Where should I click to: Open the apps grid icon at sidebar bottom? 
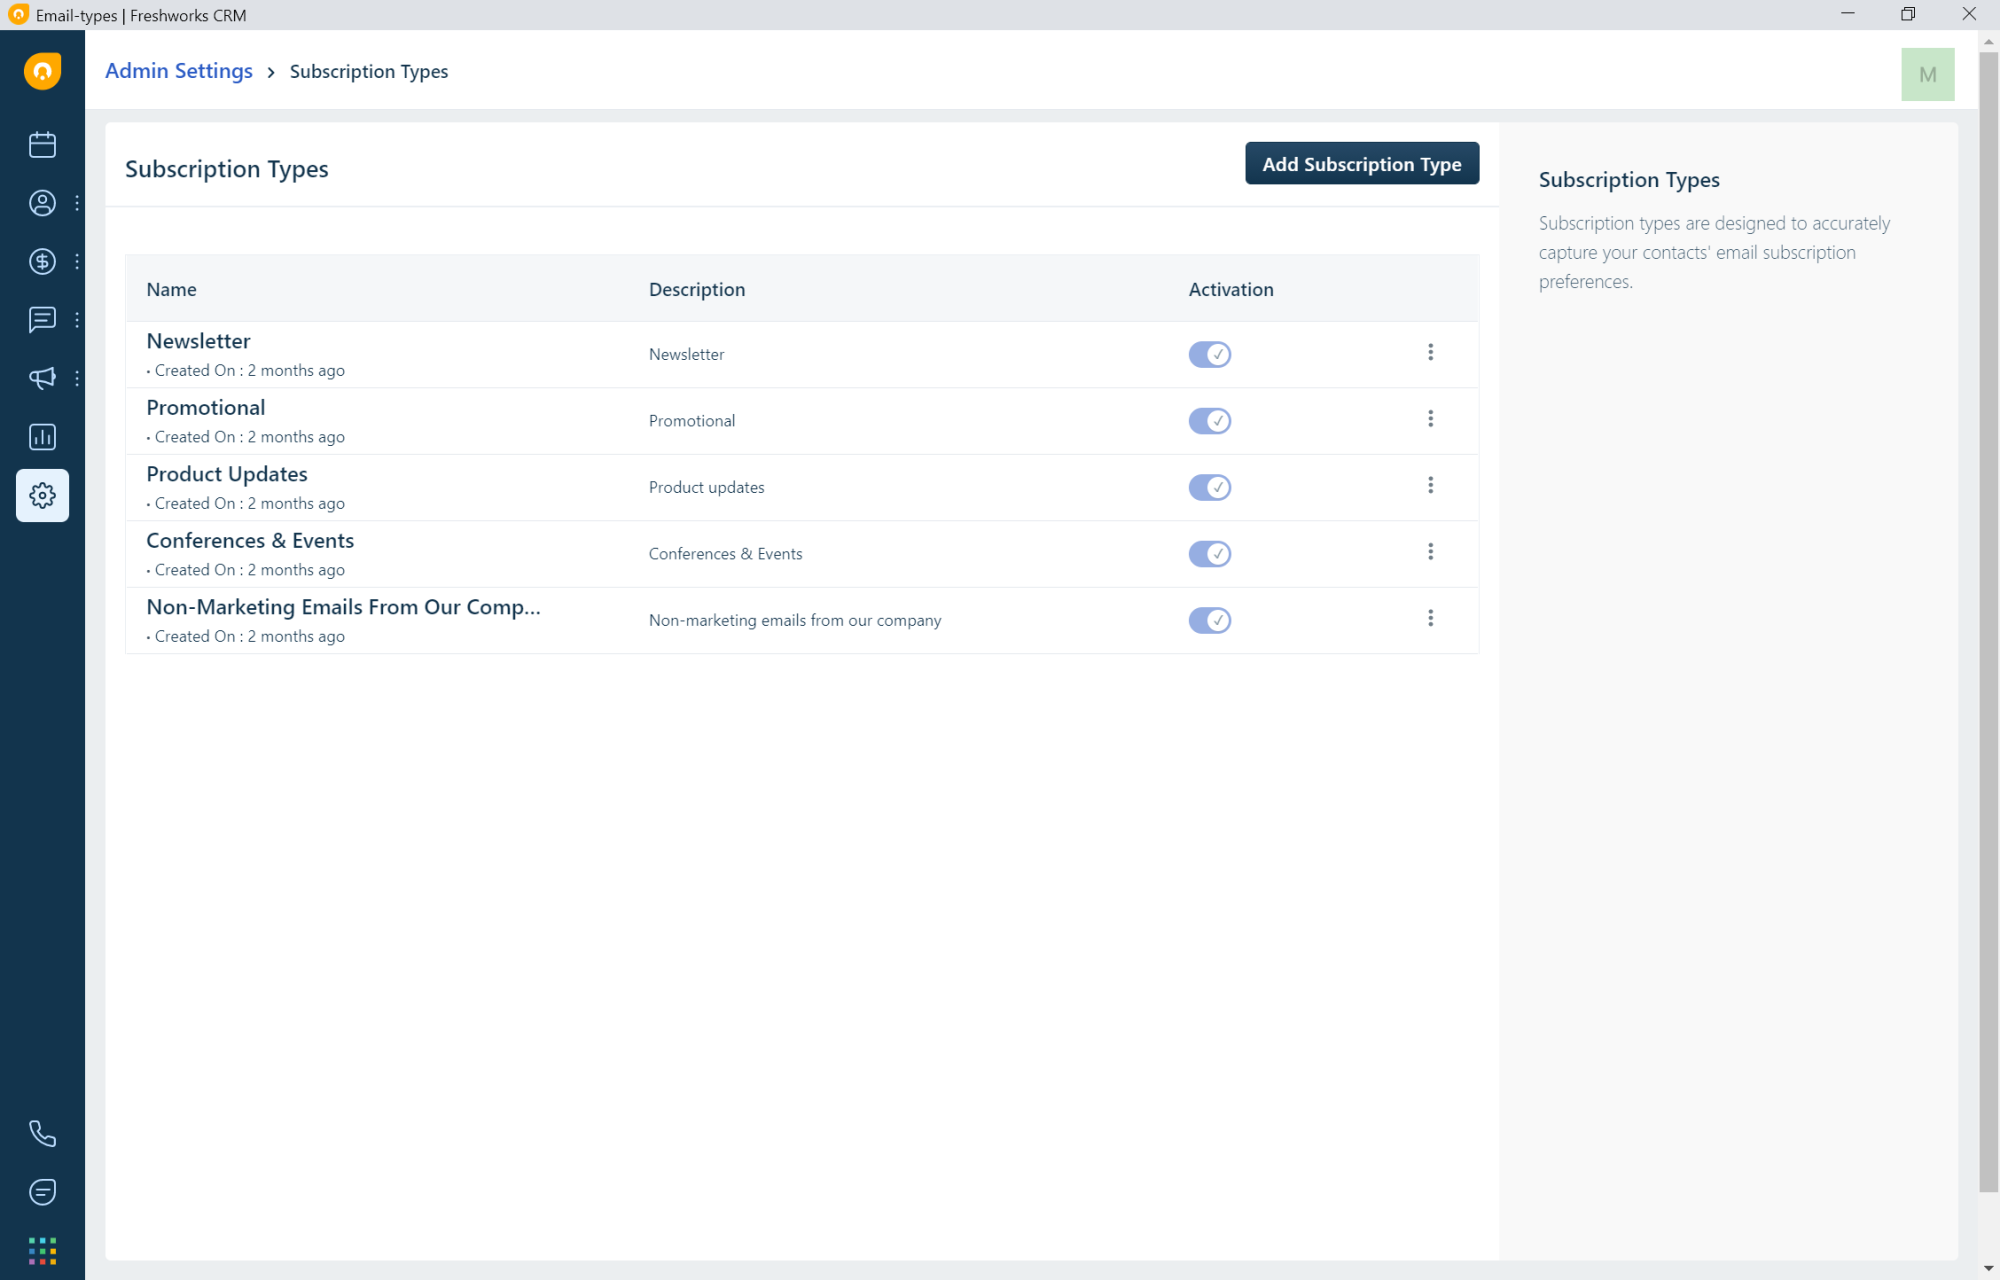pos(42,1250)
